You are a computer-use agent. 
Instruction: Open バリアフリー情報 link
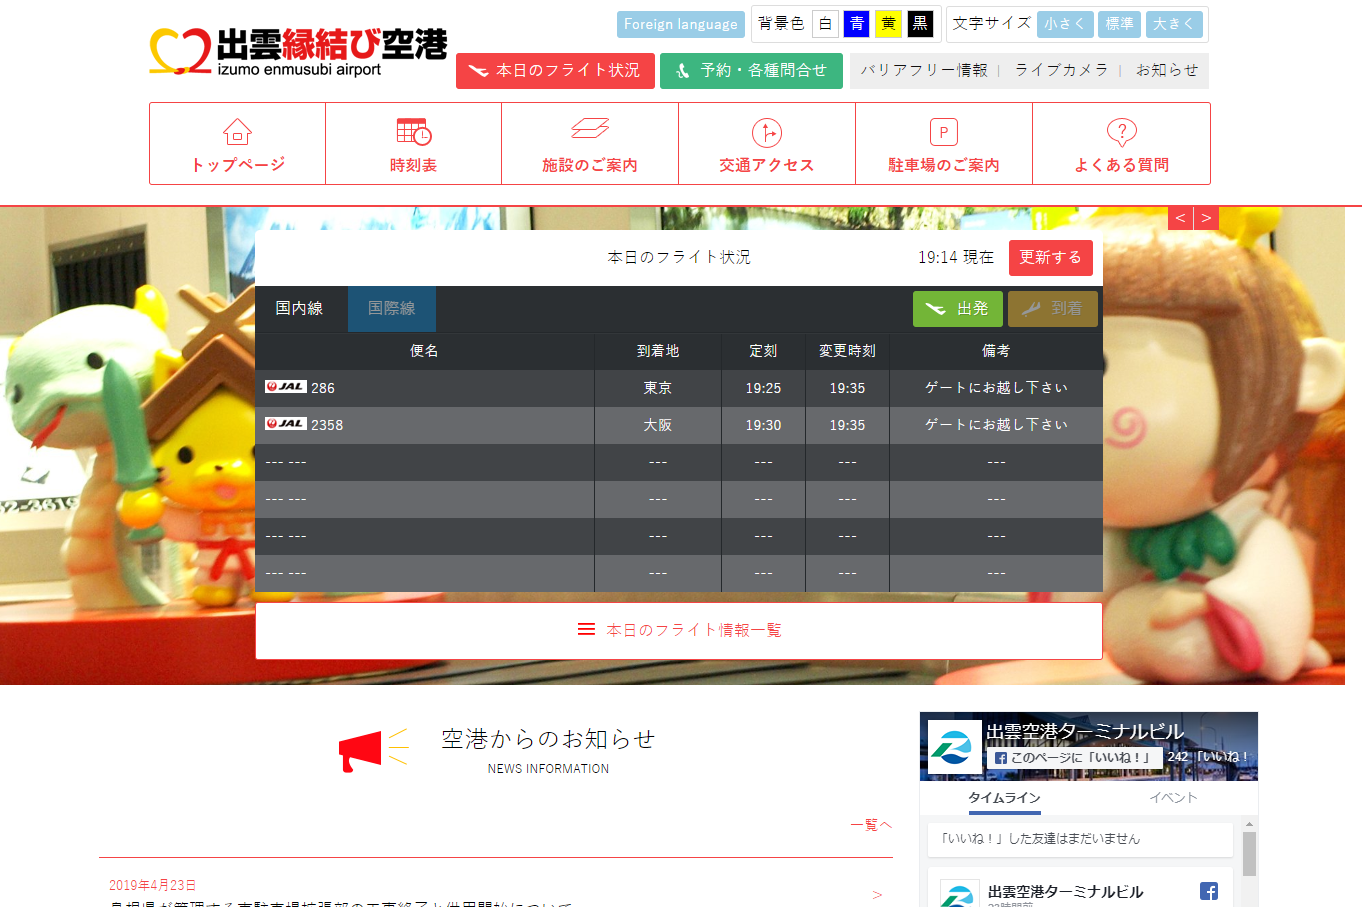point(924,70)
